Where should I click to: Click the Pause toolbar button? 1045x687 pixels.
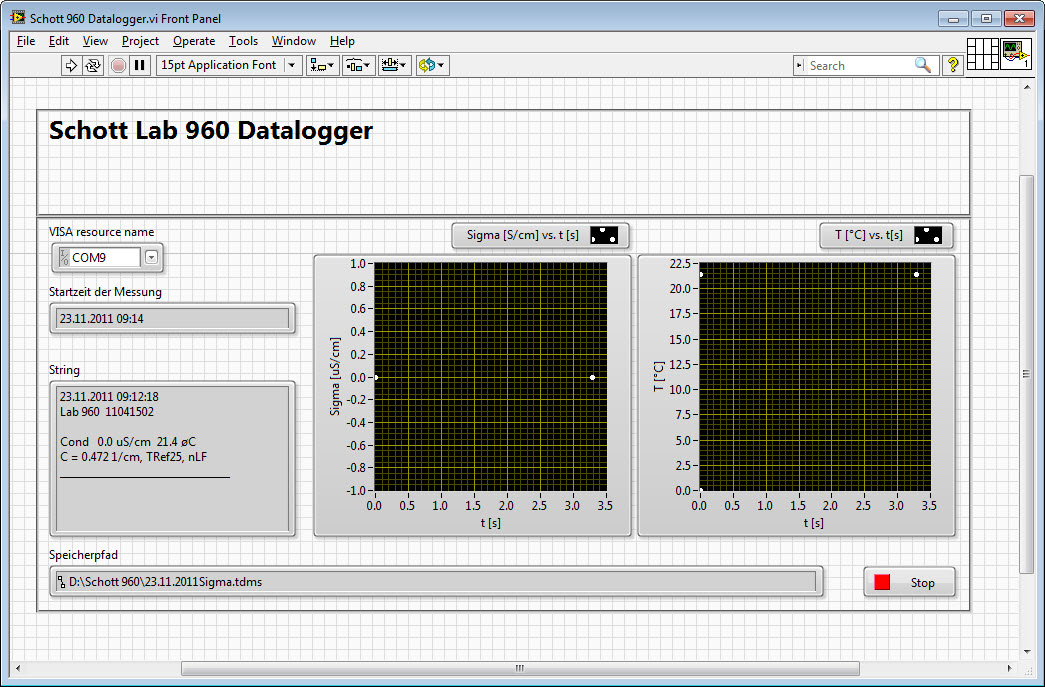tap(140, 65)
